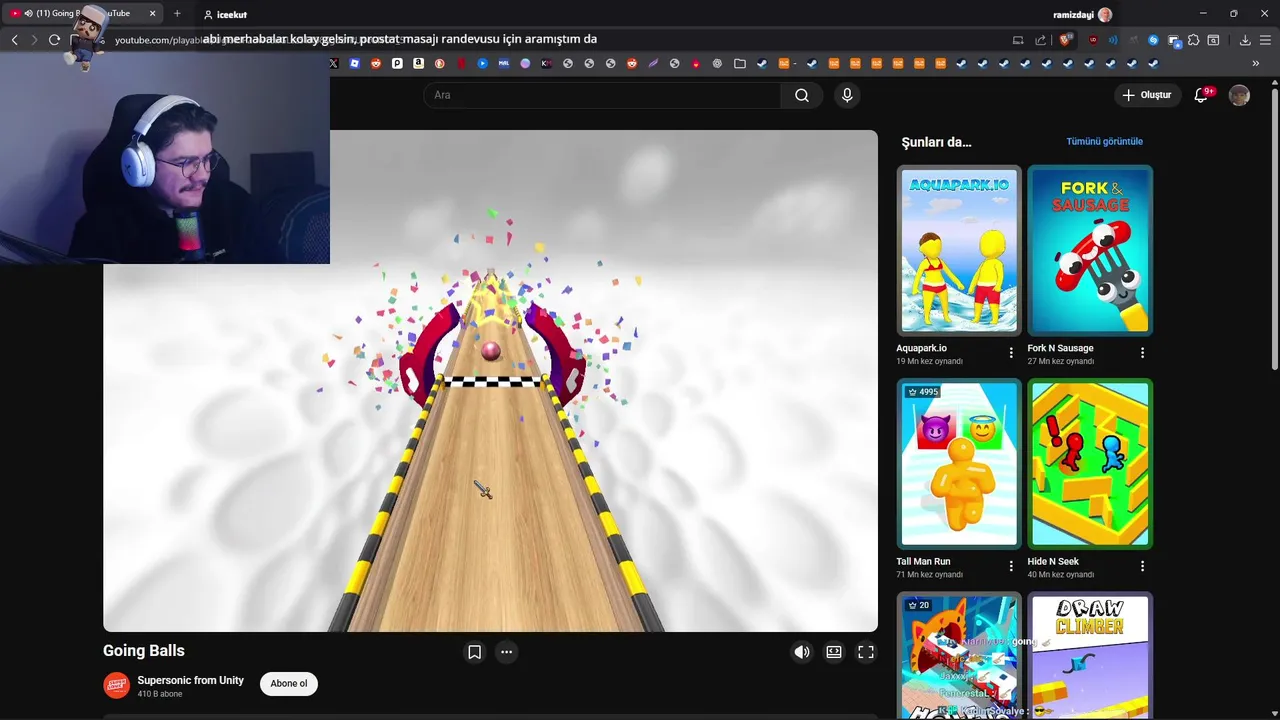This screenshot has width=1280, height=720.
Task: Open the Shazam extension icon
Action: [x=1153, y=40]
